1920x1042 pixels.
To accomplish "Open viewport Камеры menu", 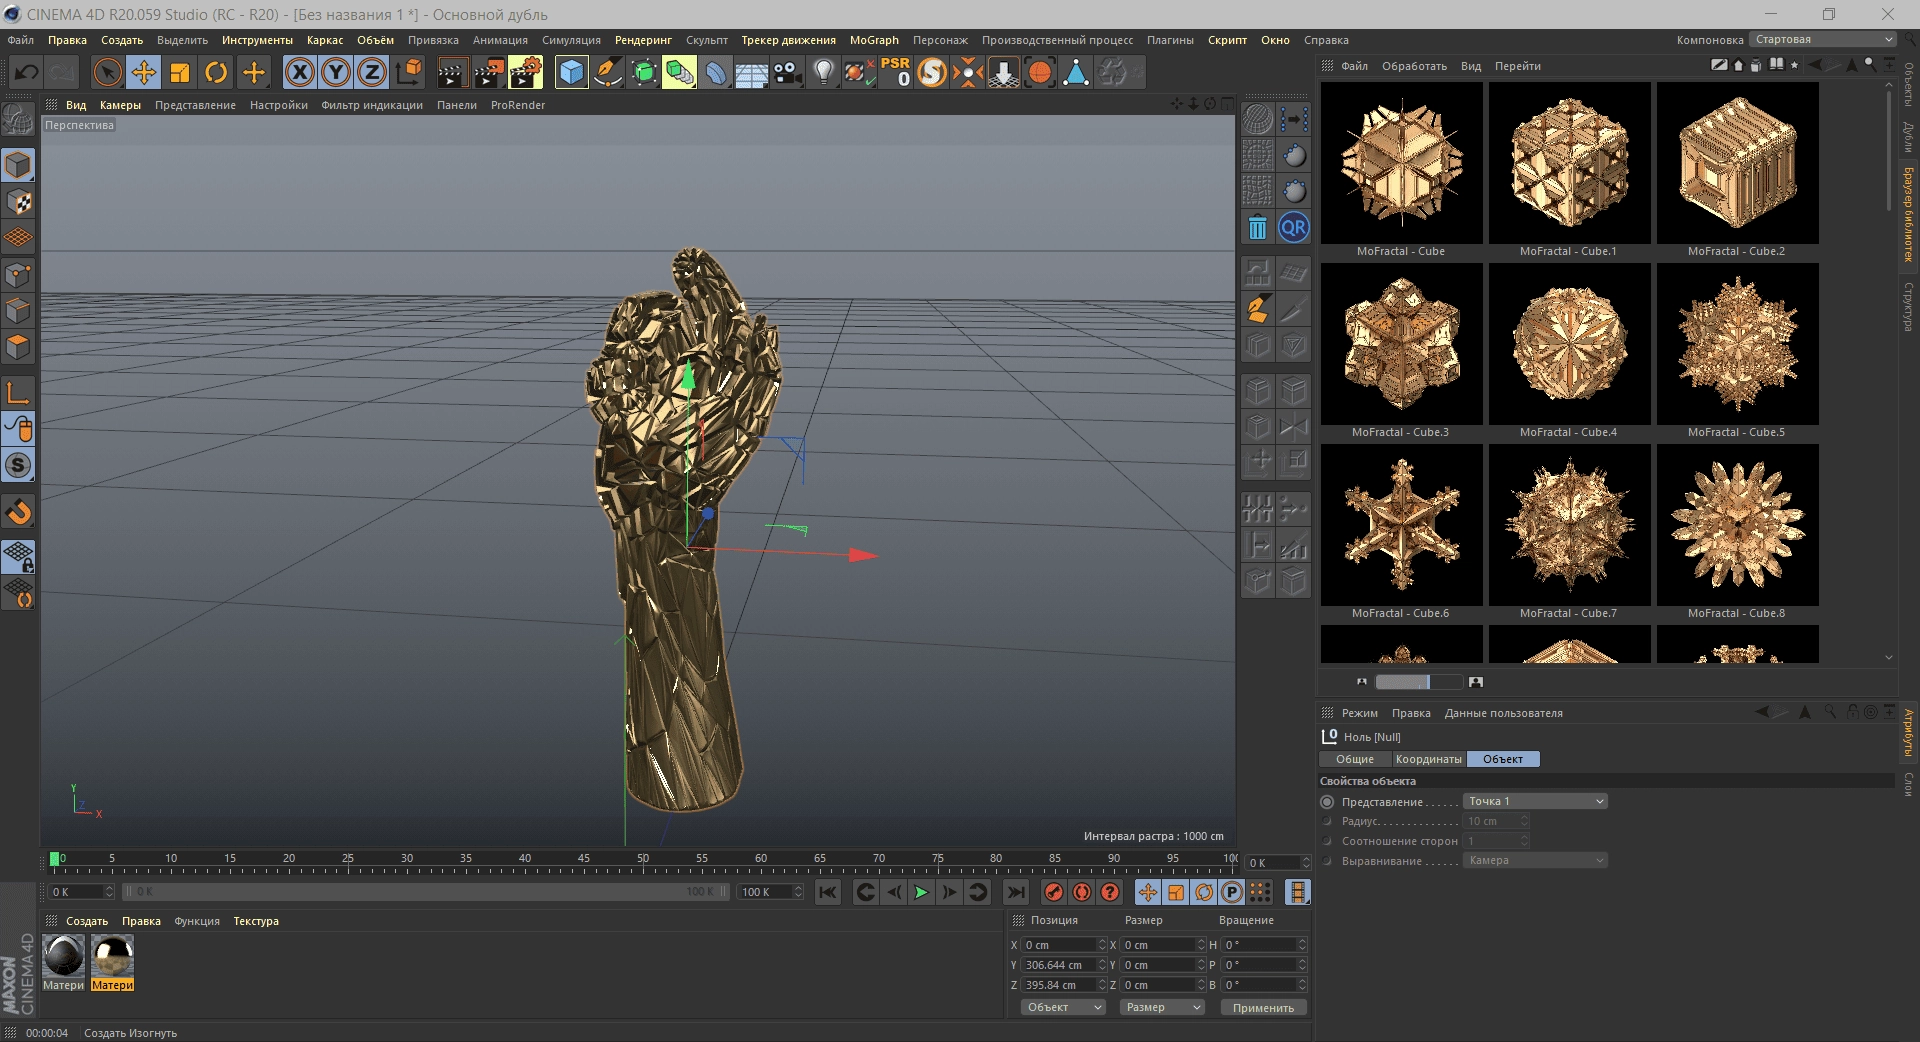I will pyautogui.click(x=120, y=105).
